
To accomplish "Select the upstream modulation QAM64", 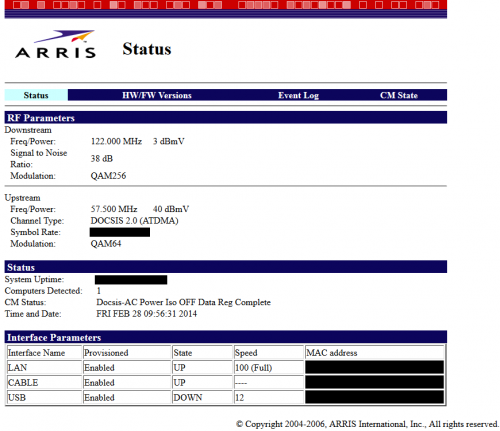I will (x=106, y=244).
